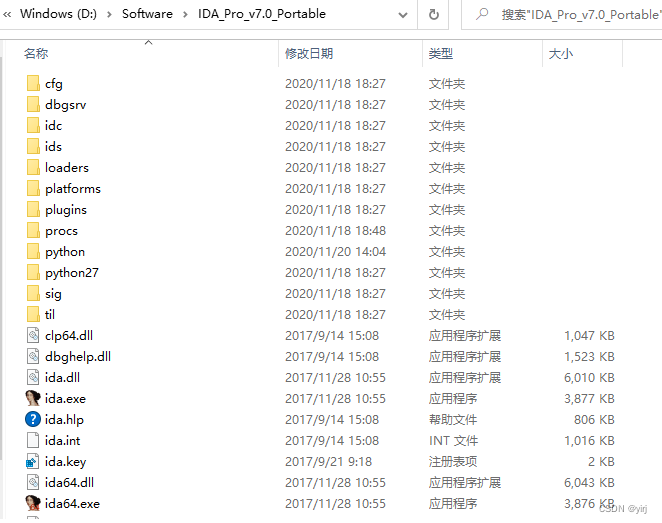This screenshot has width=662, height=523.
Task: Select the ida.int blank file icon
Action: 33,441
